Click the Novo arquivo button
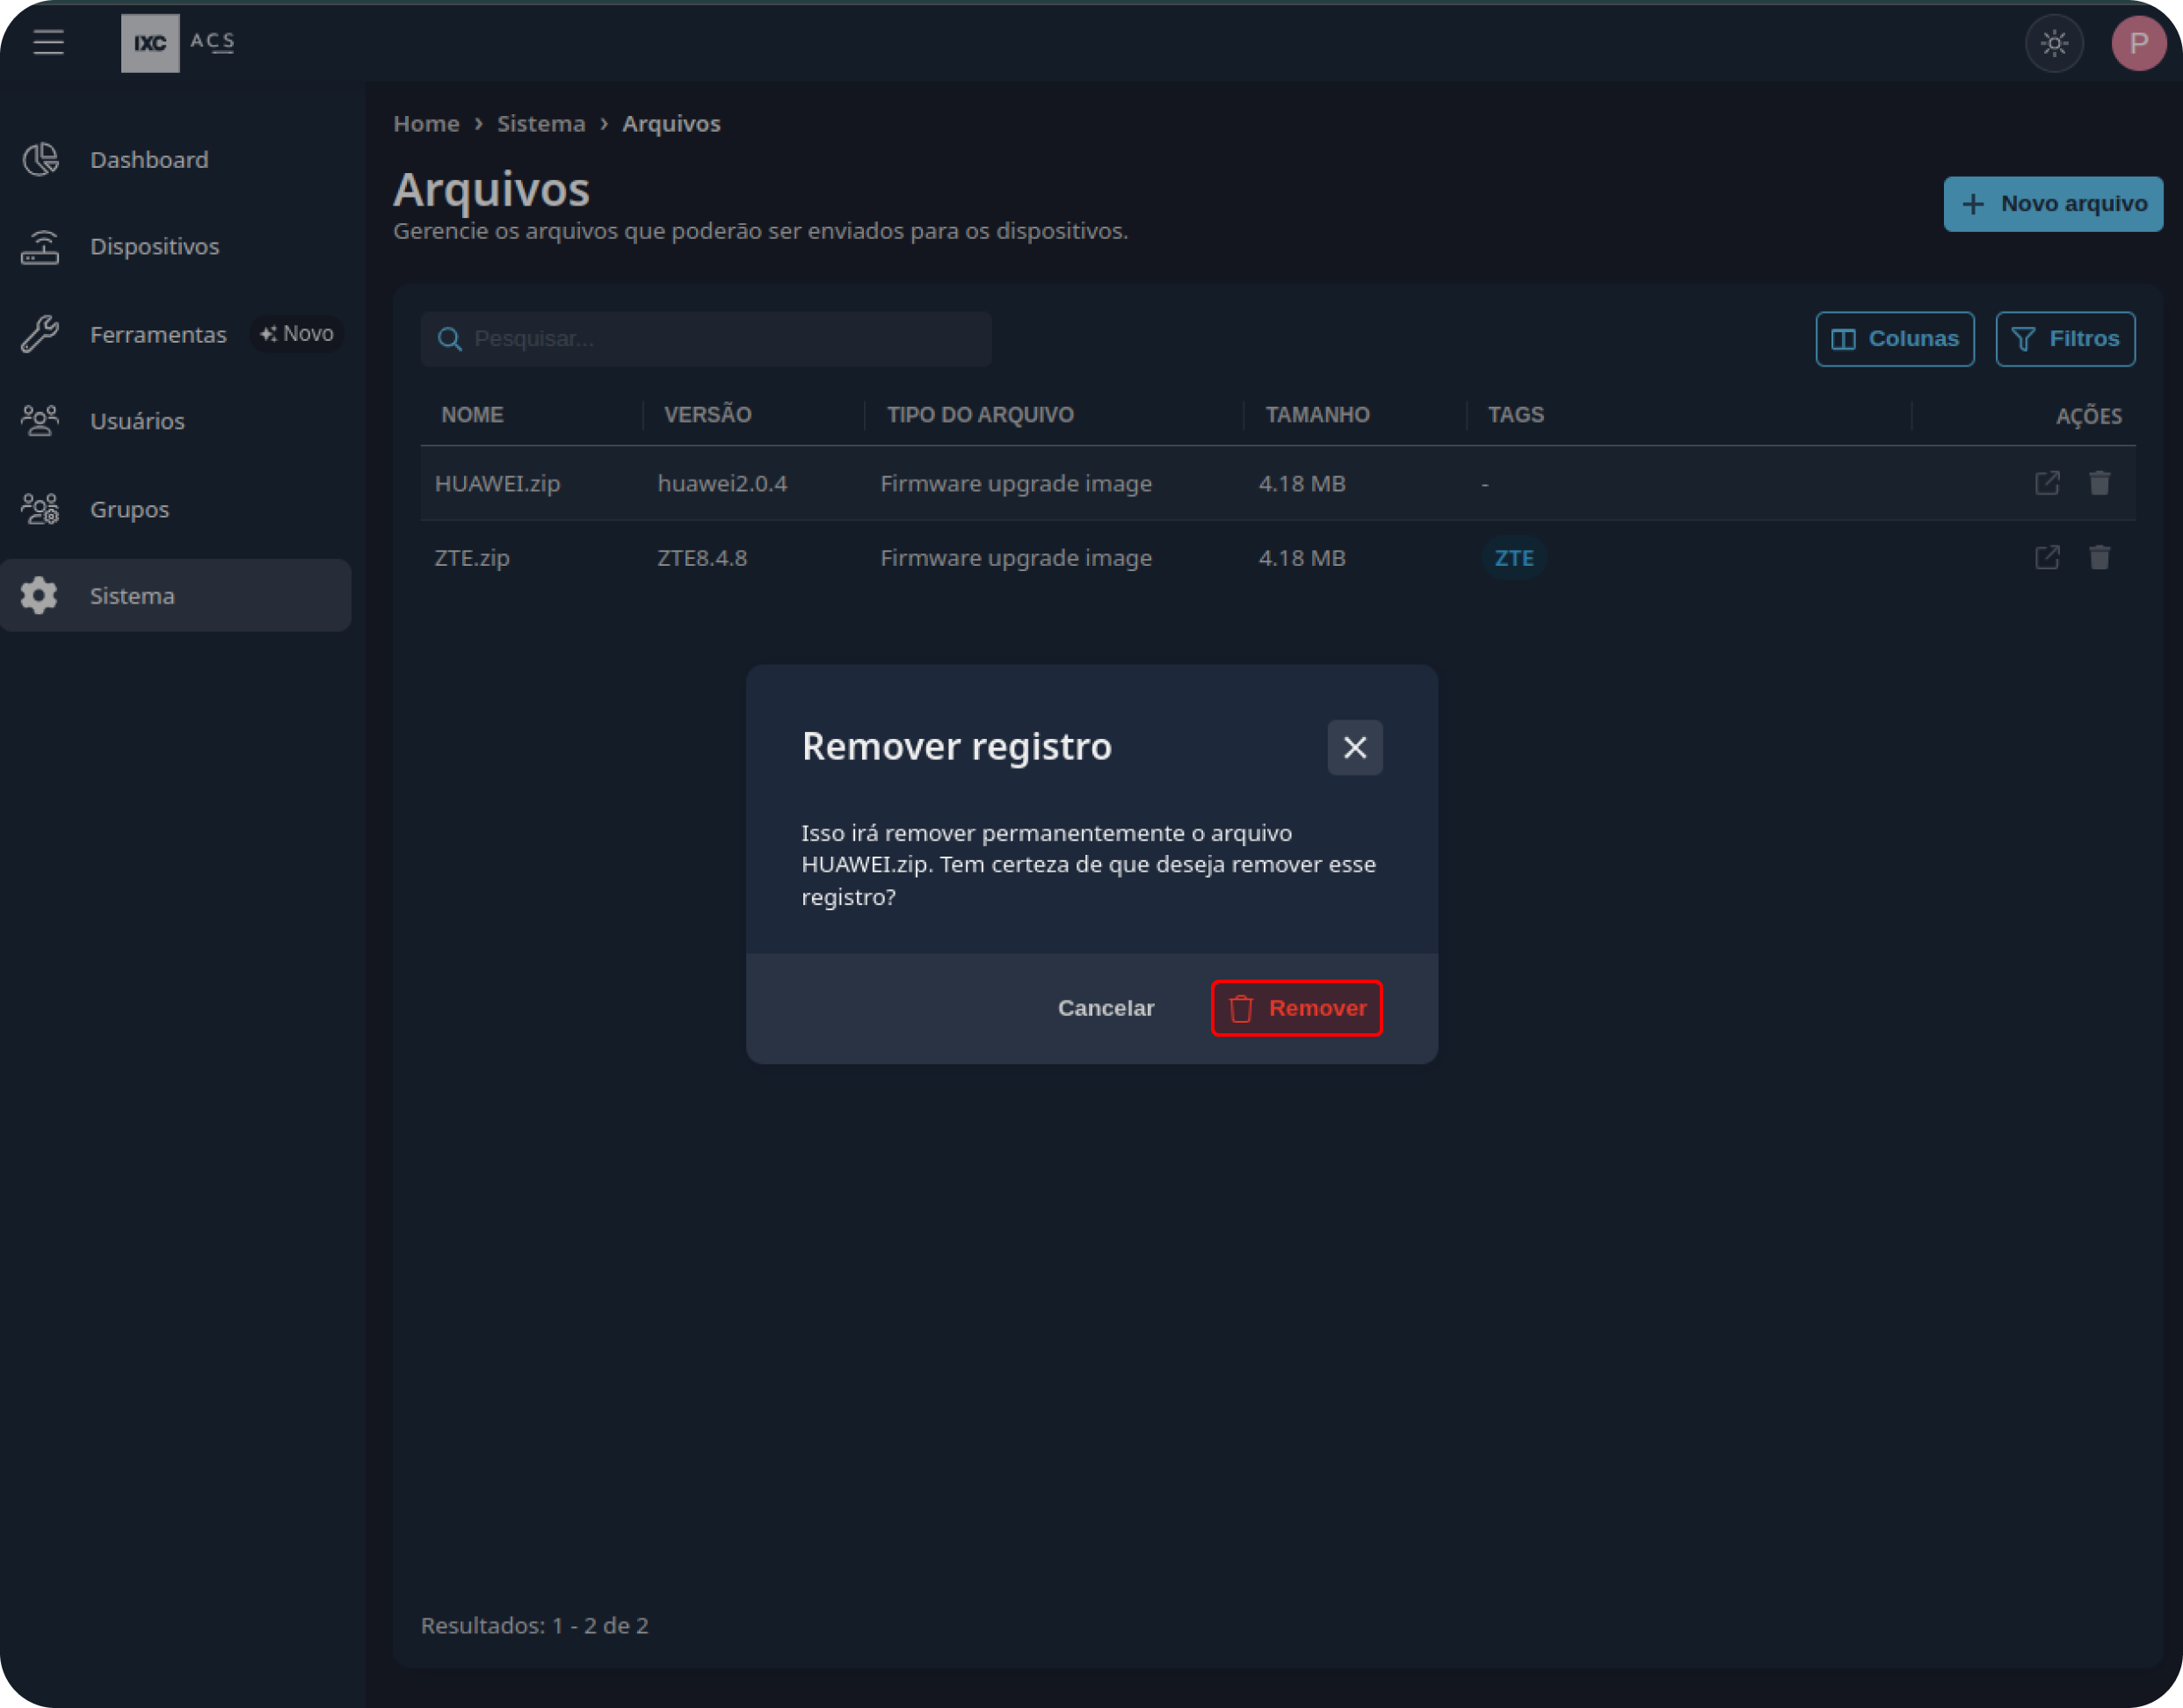The width and height of the screenshot is (2183, 1708). pyautogui.click(x=2053, y=204)
